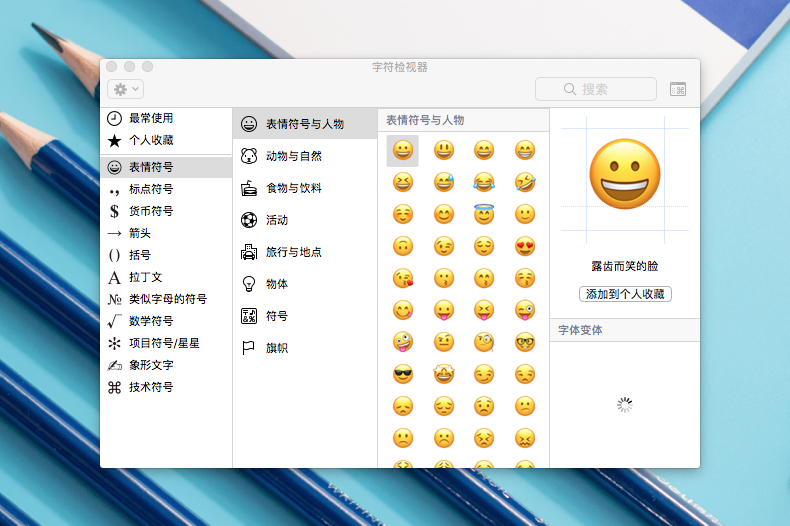Open the 动物与自然 subcategory
The width and height of the screenshot is (790, 526).
tap(305, 156)
